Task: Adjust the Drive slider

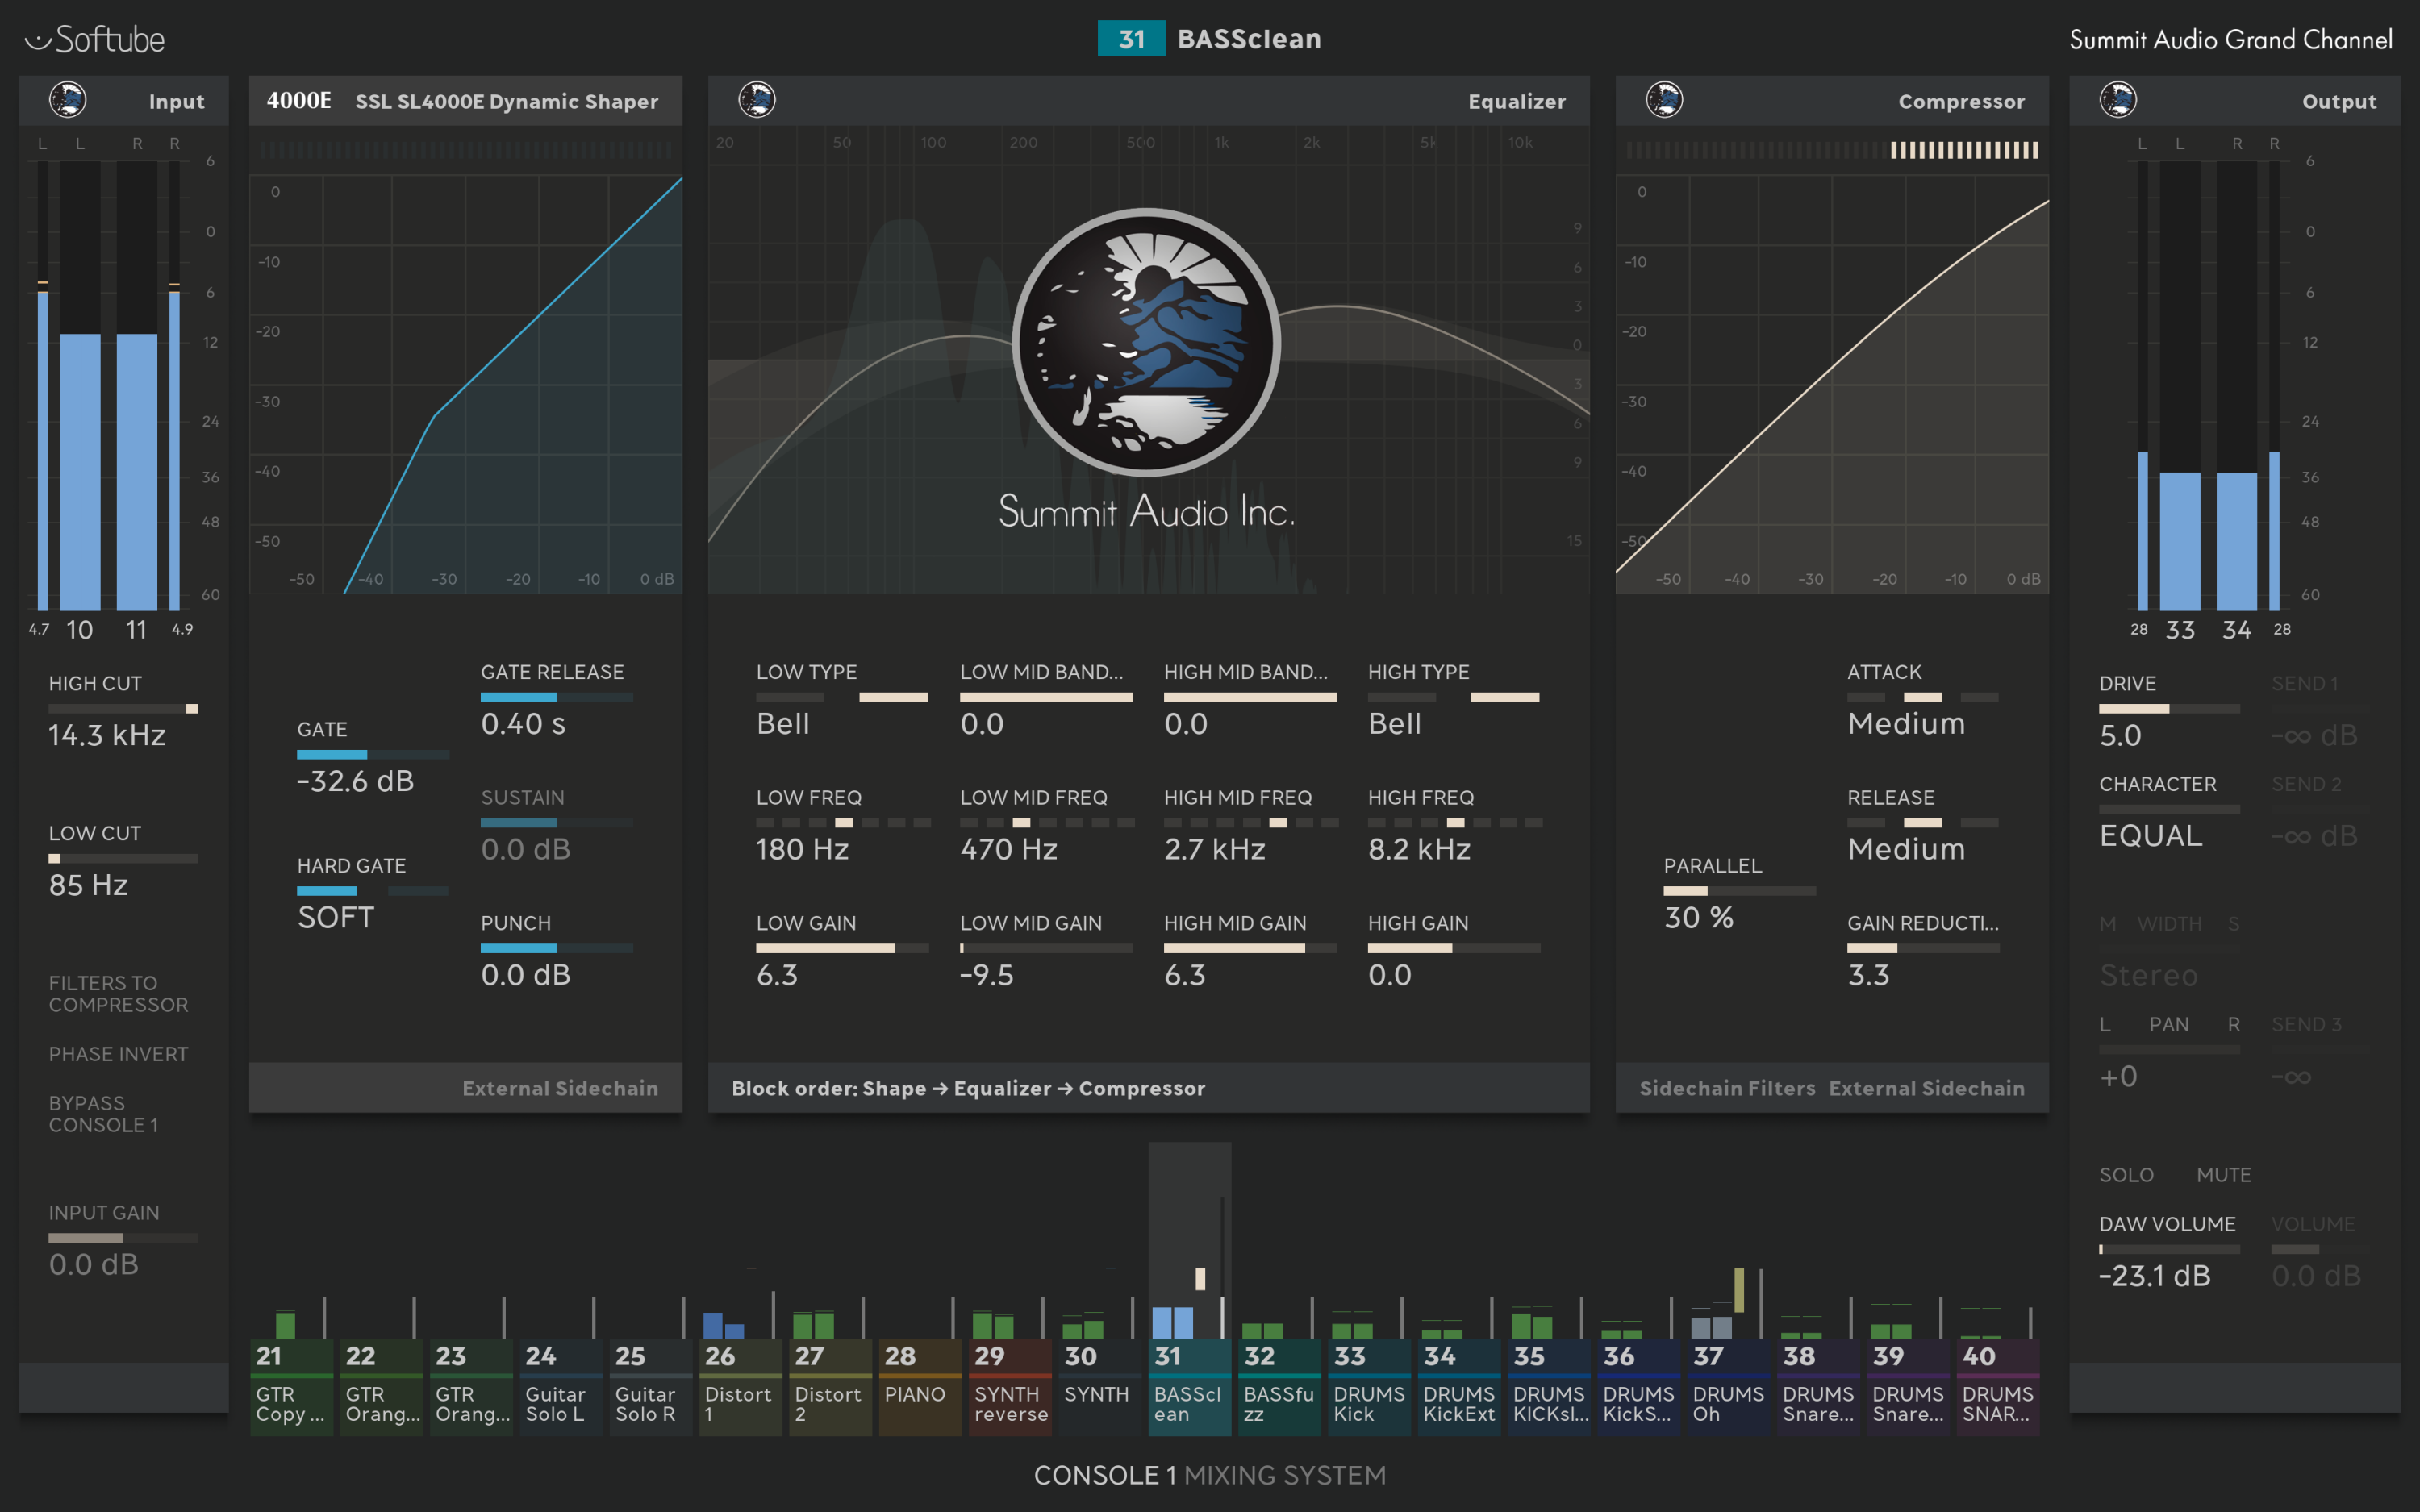Action: (2169, 709)
